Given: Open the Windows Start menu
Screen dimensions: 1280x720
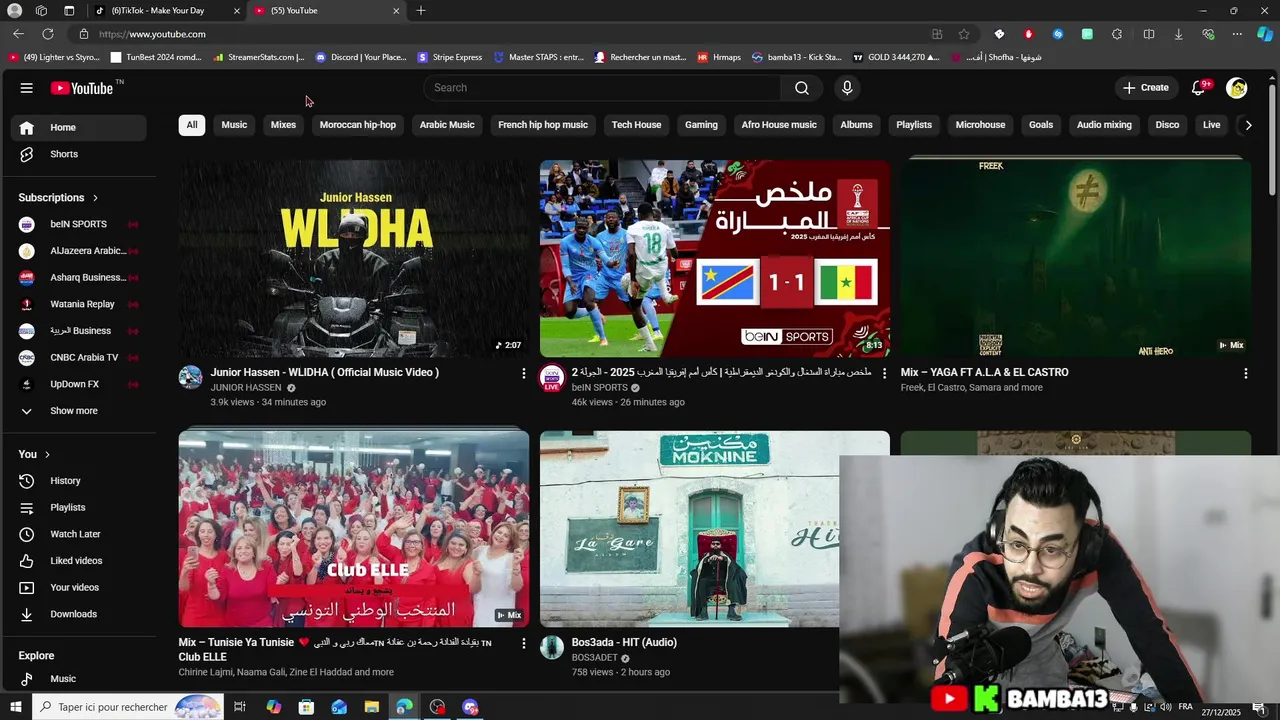Looking at the screenshot, I should [x=15, y=707].
